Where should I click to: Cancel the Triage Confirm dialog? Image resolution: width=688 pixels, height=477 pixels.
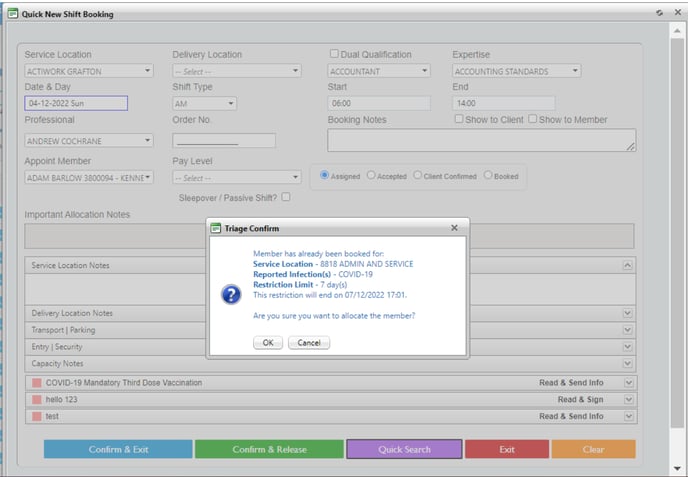(309, 342)
